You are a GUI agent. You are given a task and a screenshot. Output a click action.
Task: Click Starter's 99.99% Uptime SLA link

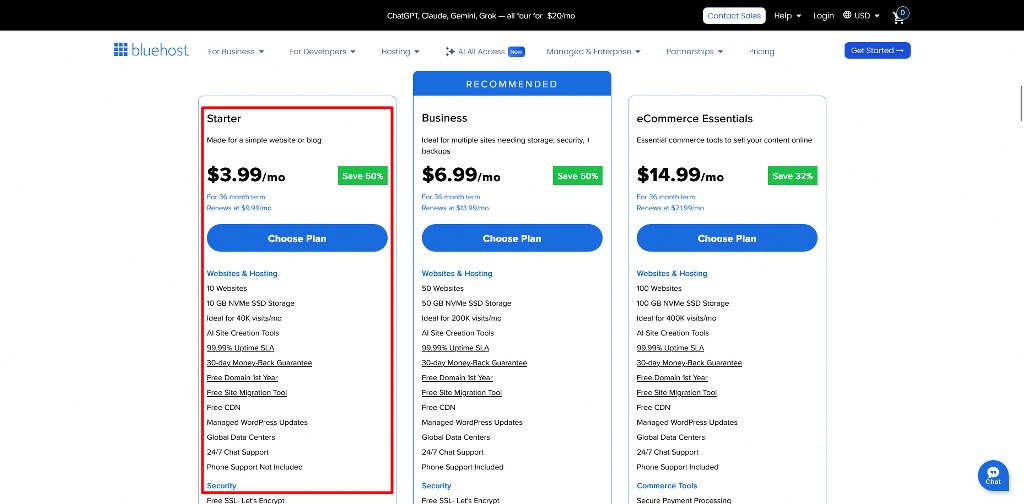pyautogui.click(x=240, y=348)
